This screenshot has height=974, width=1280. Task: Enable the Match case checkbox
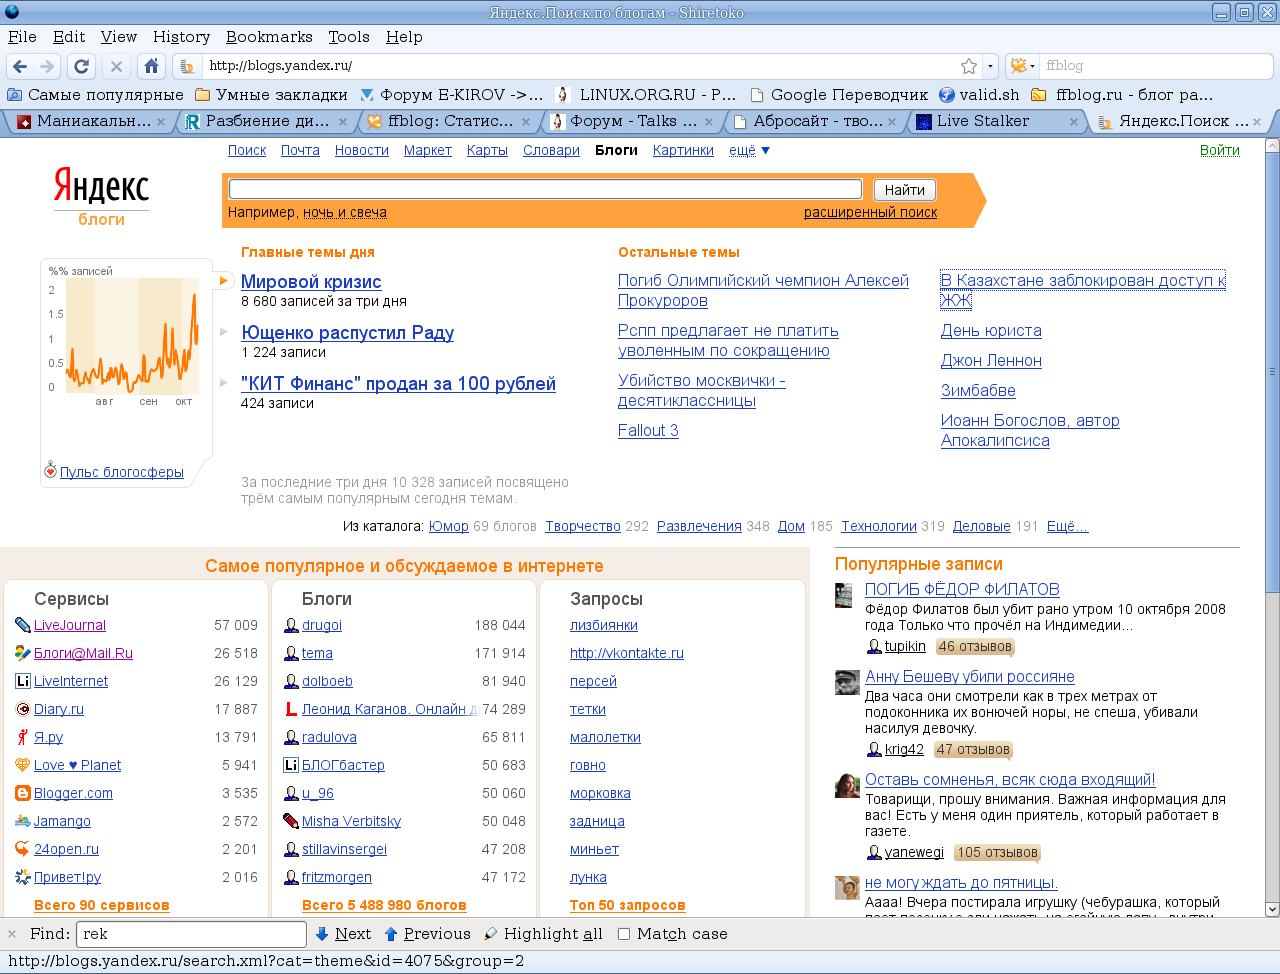(x=624, y=934)
